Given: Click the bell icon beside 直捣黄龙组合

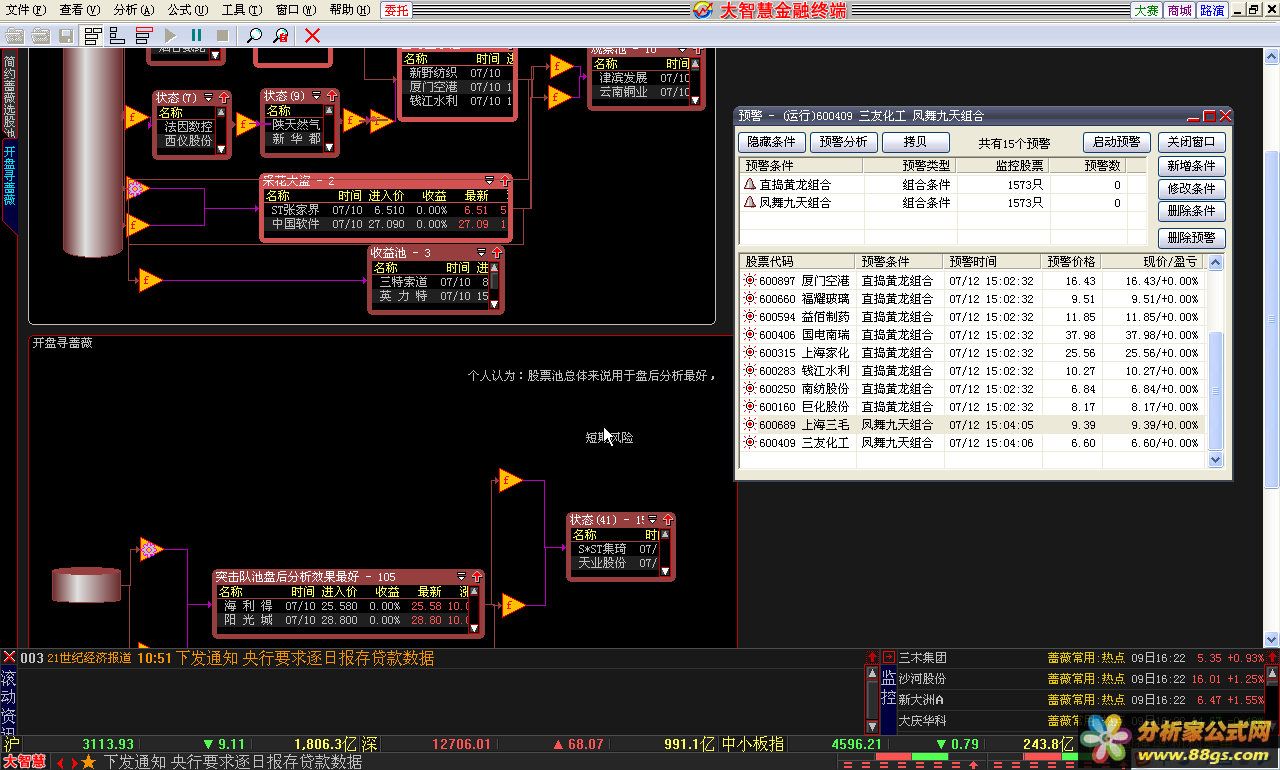Looking at the screenshot, I should click(749, 185).
